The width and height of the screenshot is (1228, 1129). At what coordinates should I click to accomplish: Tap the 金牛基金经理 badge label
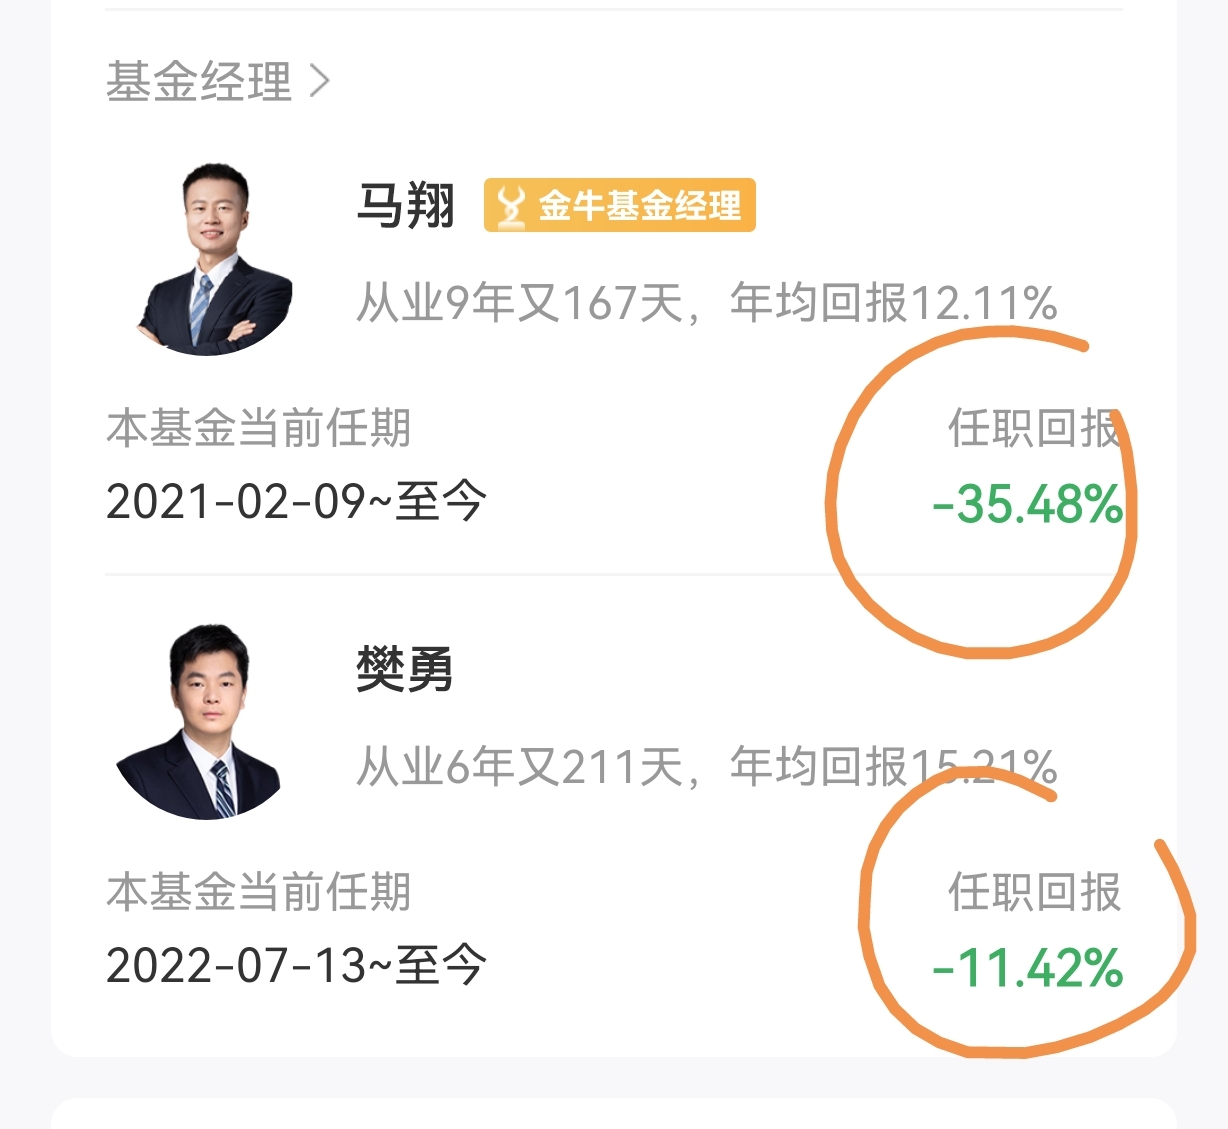(640, 206)
